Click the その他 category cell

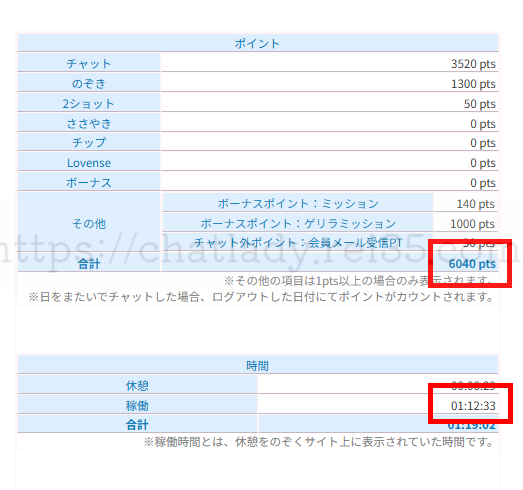tap(89, 223)
